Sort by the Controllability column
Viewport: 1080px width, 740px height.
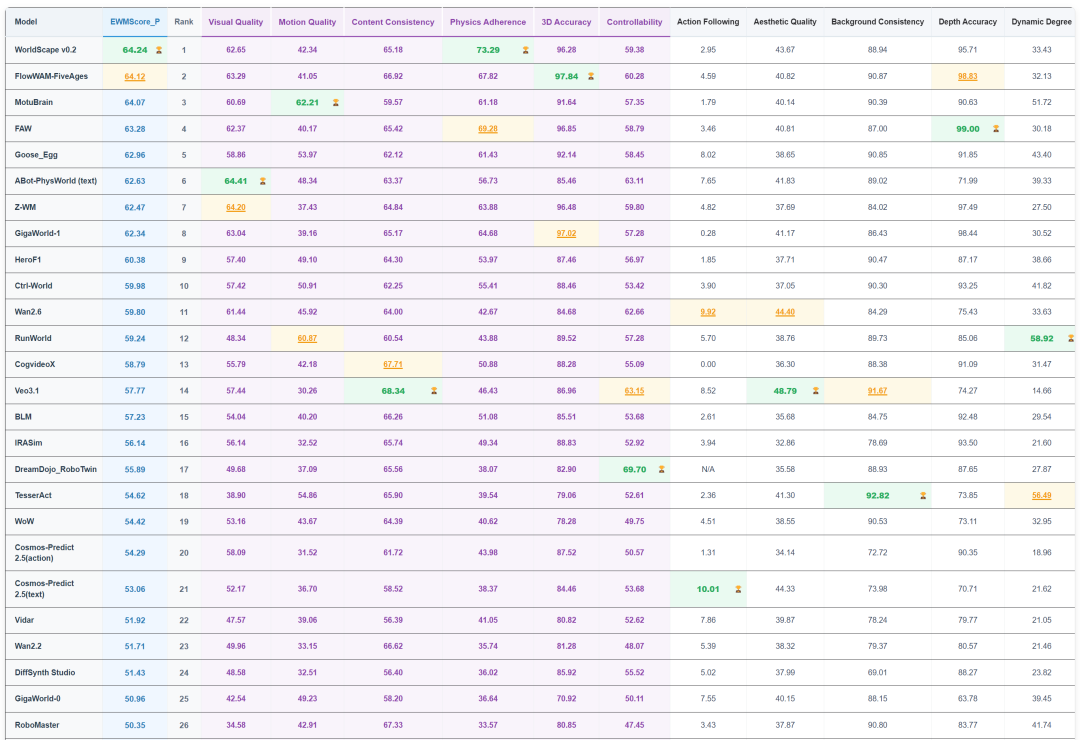click(x=634, y=22)
